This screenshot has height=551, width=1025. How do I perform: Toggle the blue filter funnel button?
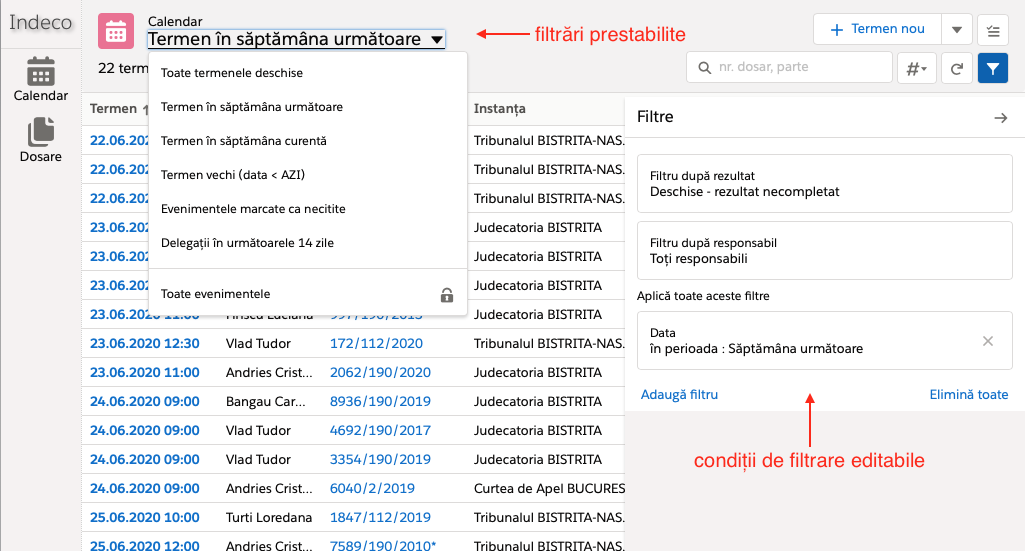pos(992,68)
